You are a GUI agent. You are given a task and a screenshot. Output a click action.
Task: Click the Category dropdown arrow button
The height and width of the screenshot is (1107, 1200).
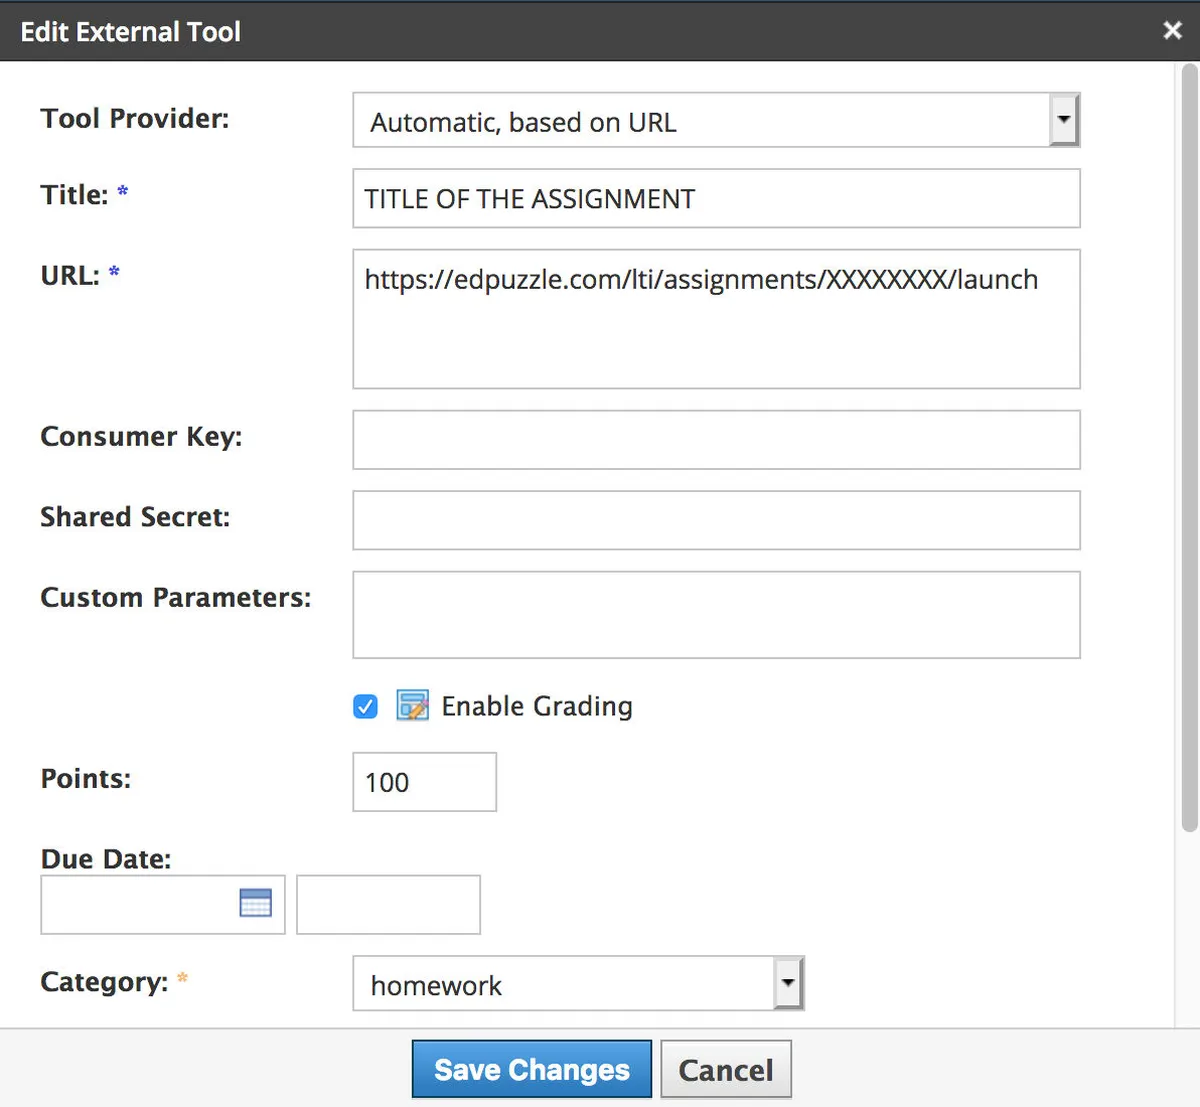point(788,984)
